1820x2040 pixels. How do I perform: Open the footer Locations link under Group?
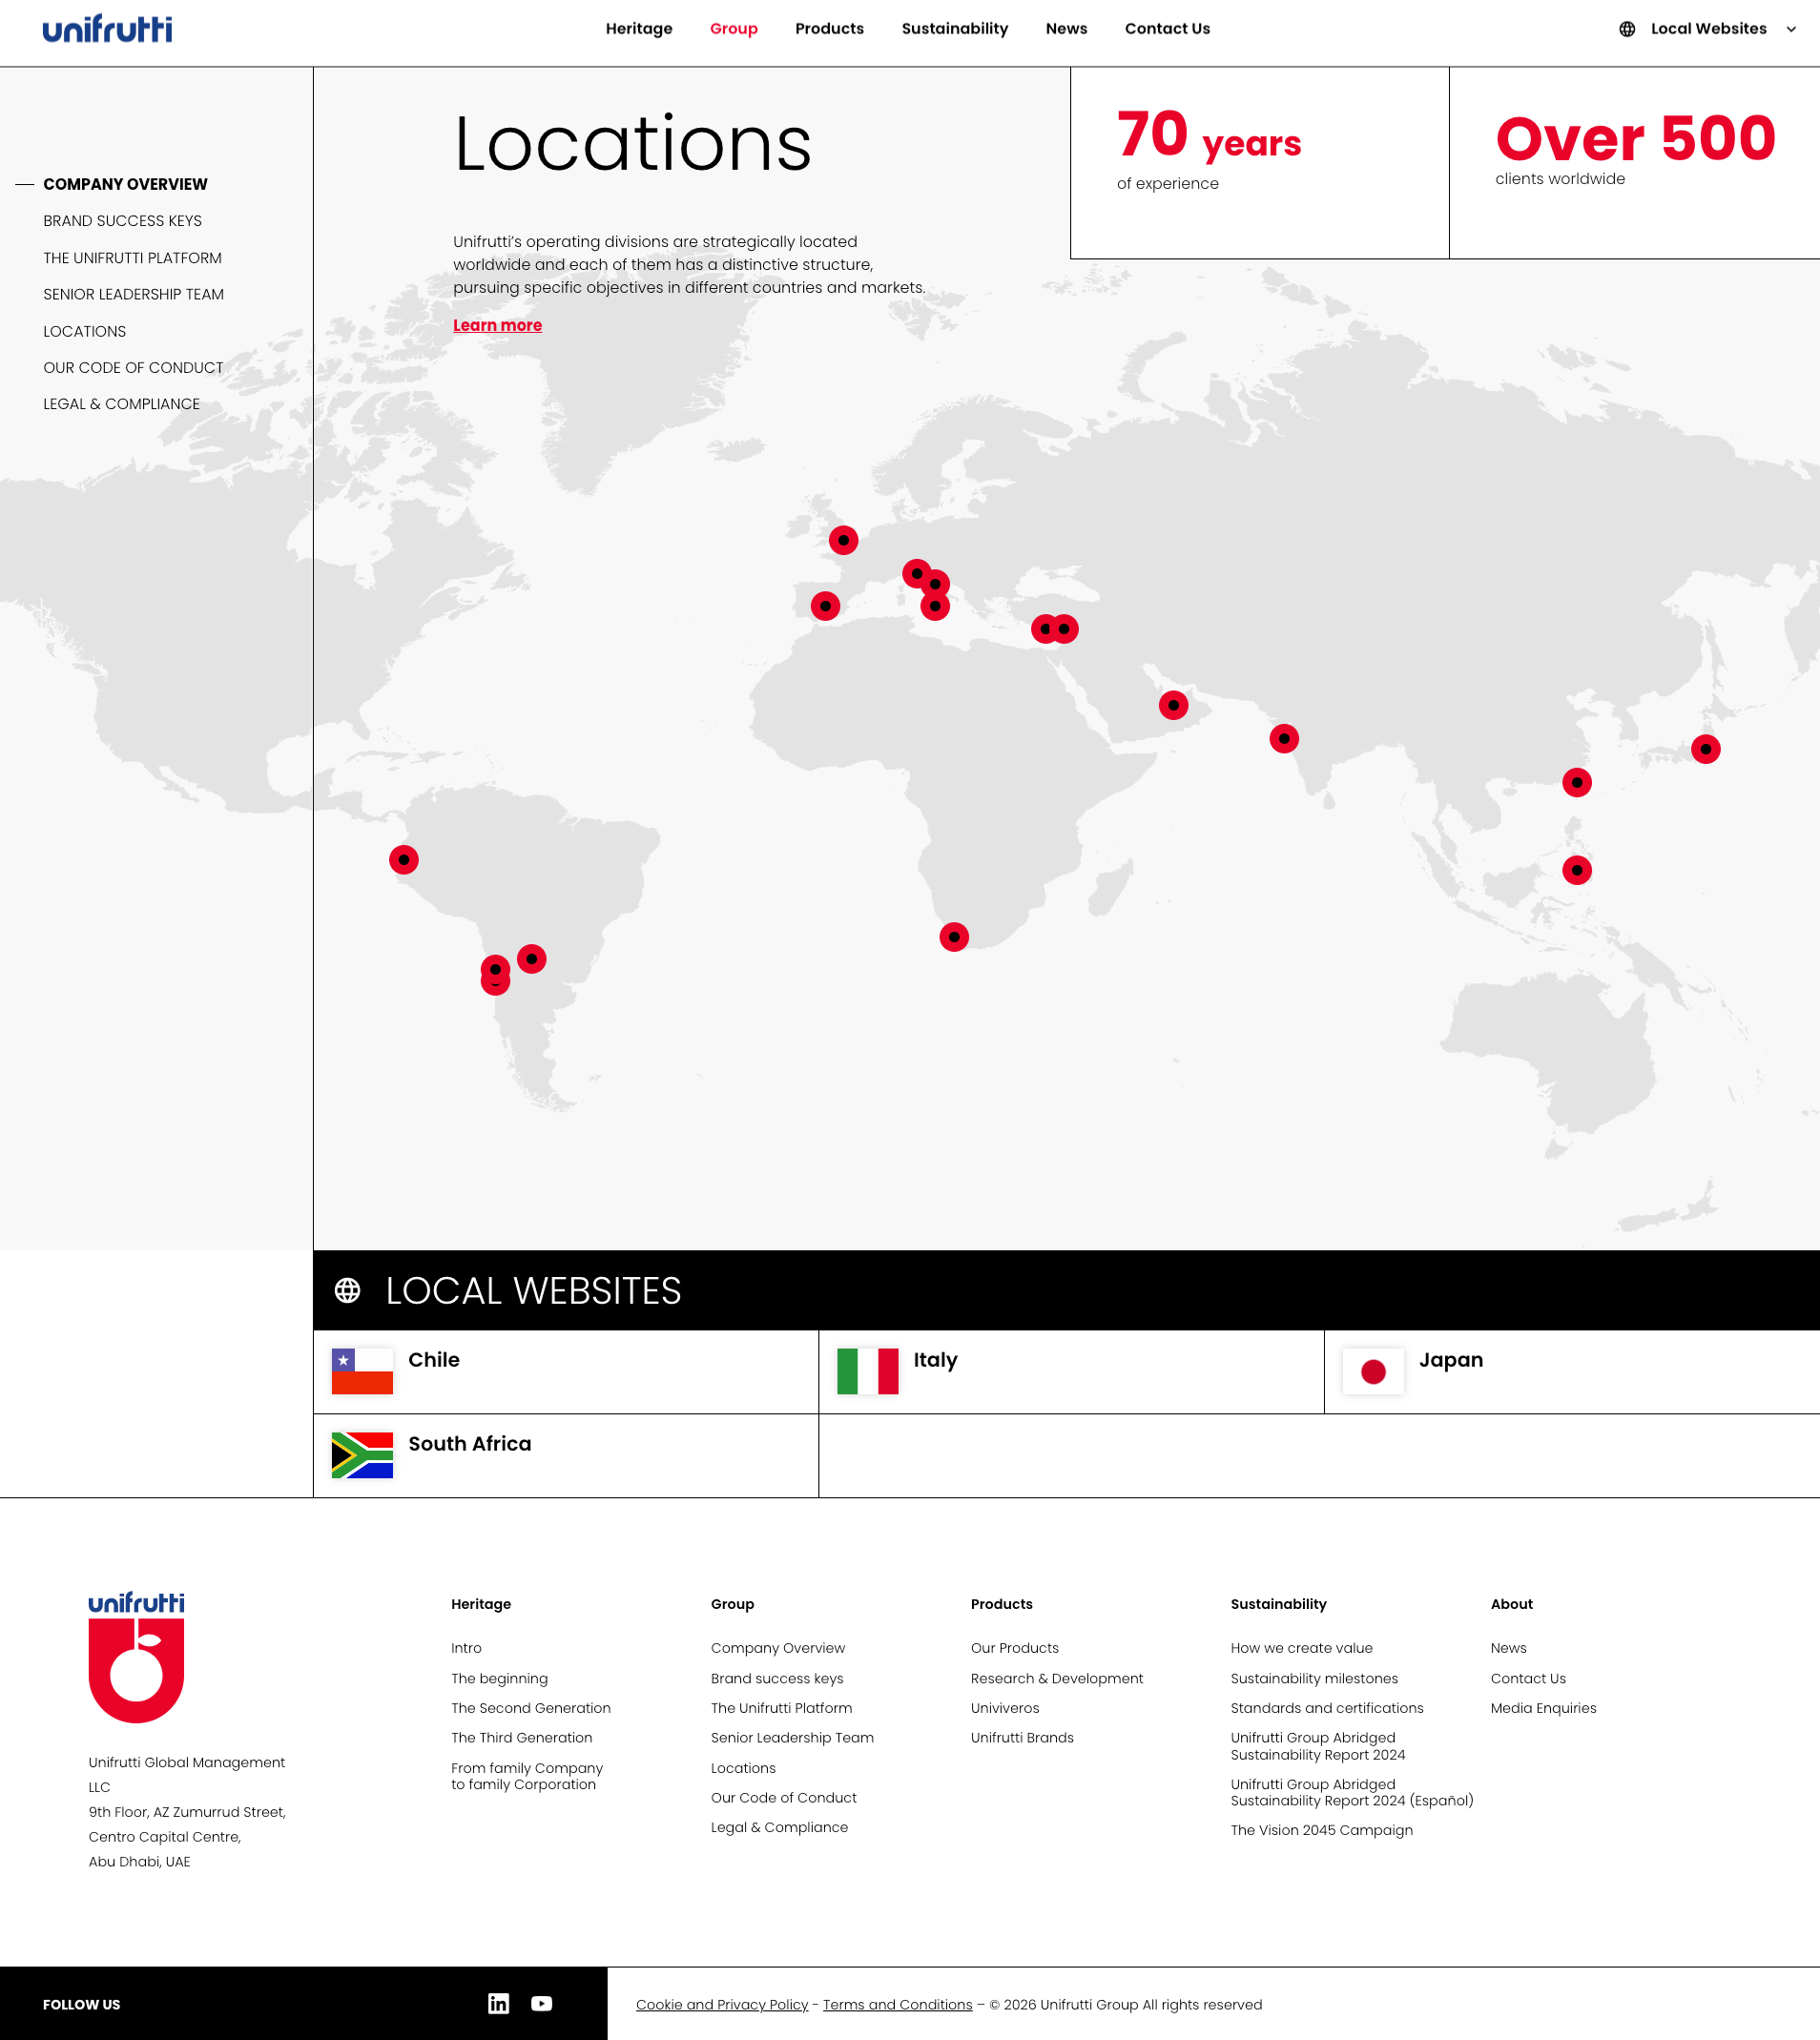coord(743,1768)
